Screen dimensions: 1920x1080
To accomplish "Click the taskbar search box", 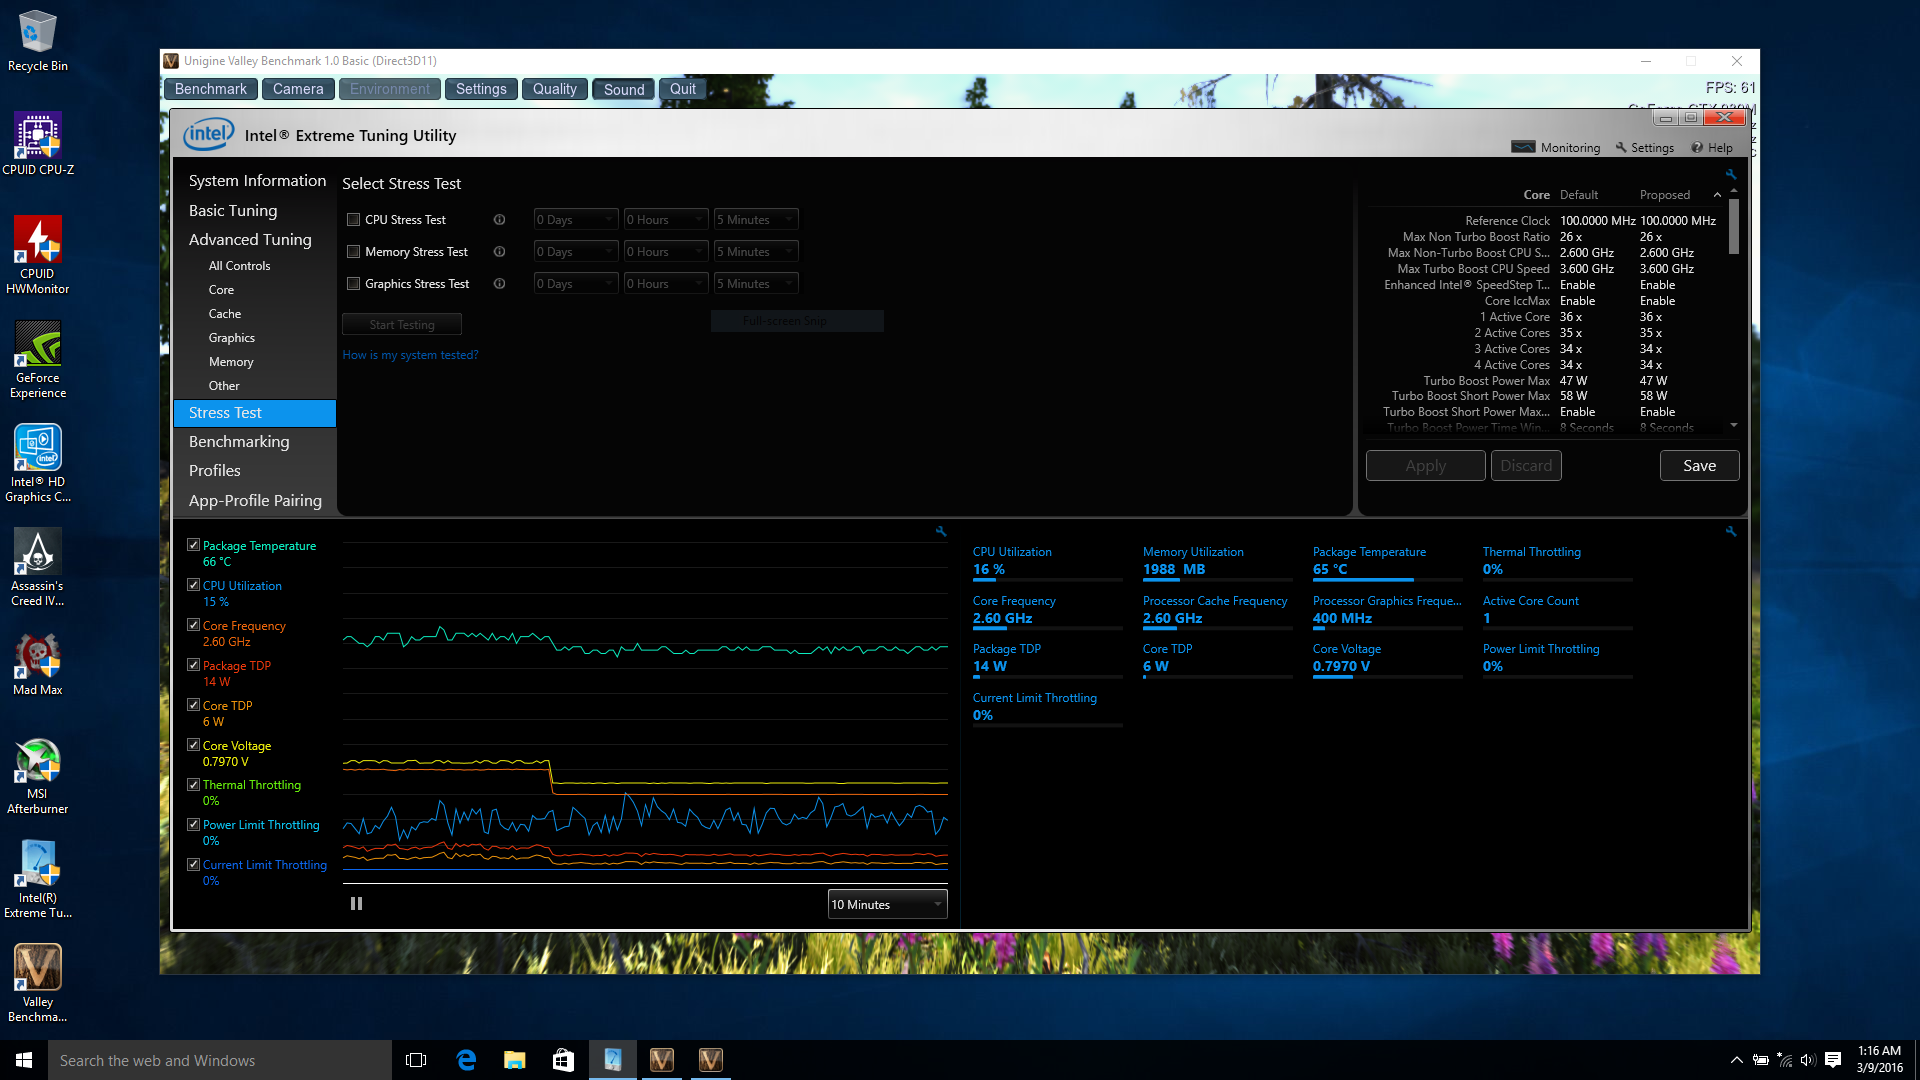I will coord(220,1060).
